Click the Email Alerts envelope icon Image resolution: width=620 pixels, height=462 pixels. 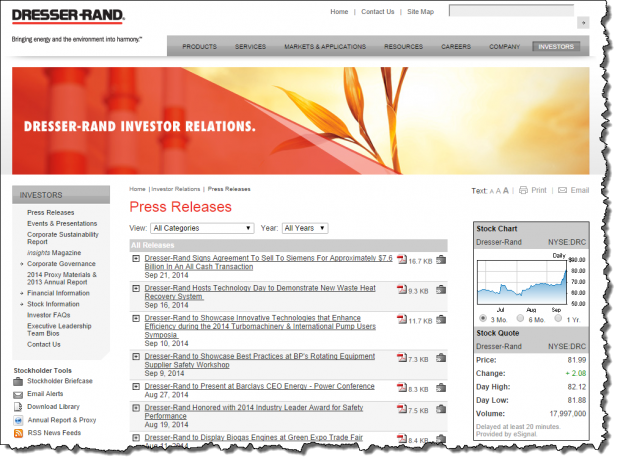click(18, 394)
